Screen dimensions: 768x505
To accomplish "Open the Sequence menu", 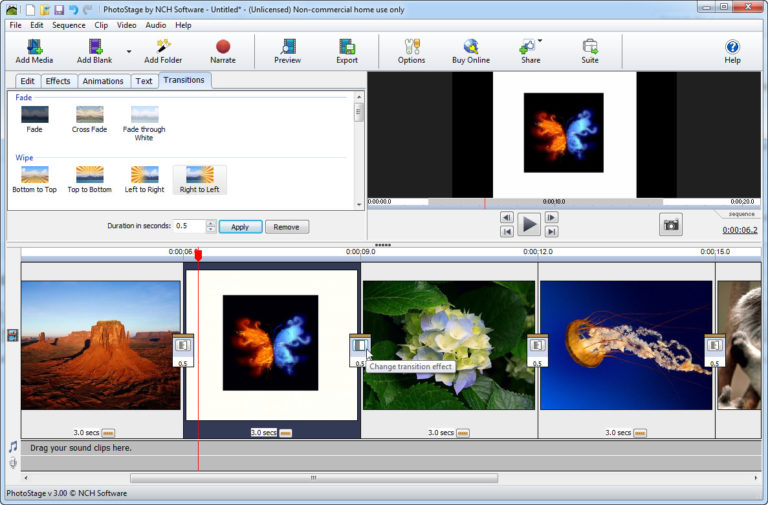I will 69,25.
